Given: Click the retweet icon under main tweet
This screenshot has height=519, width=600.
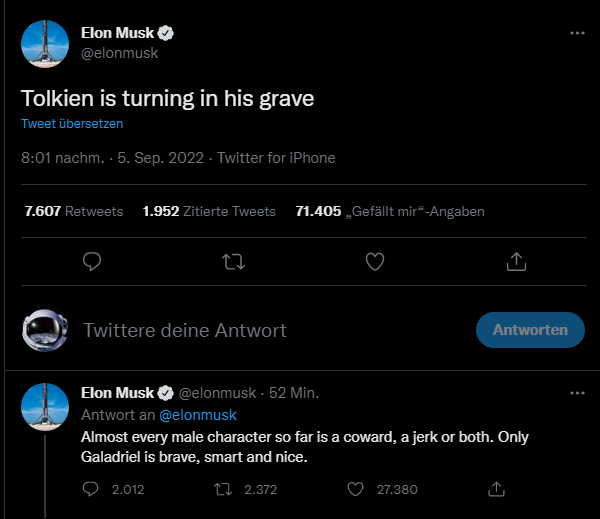Looking at the screenshot, I should point(233,262).
